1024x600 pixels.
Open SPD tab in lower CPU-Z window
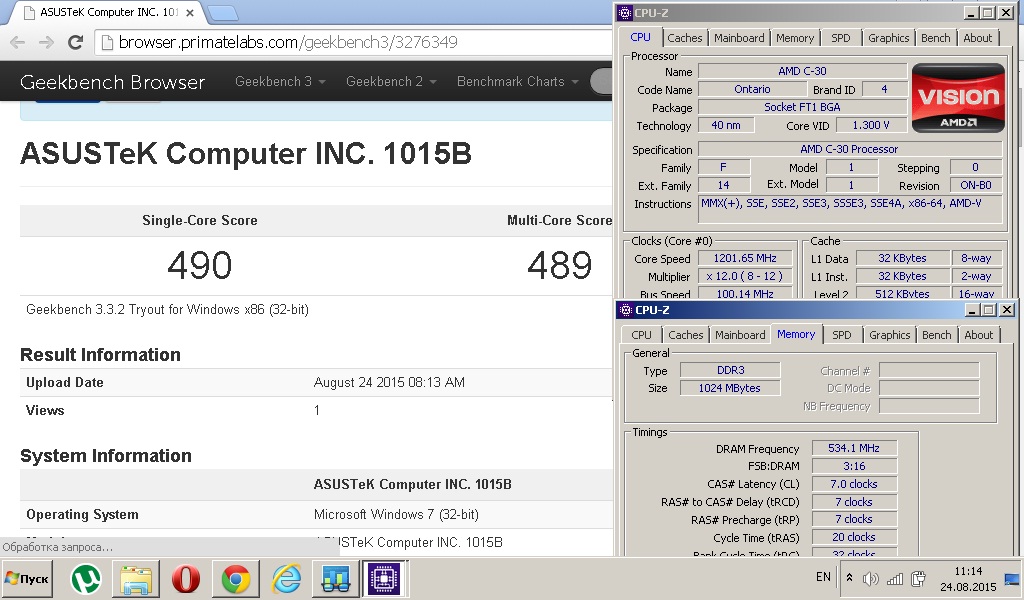(842, 335)
